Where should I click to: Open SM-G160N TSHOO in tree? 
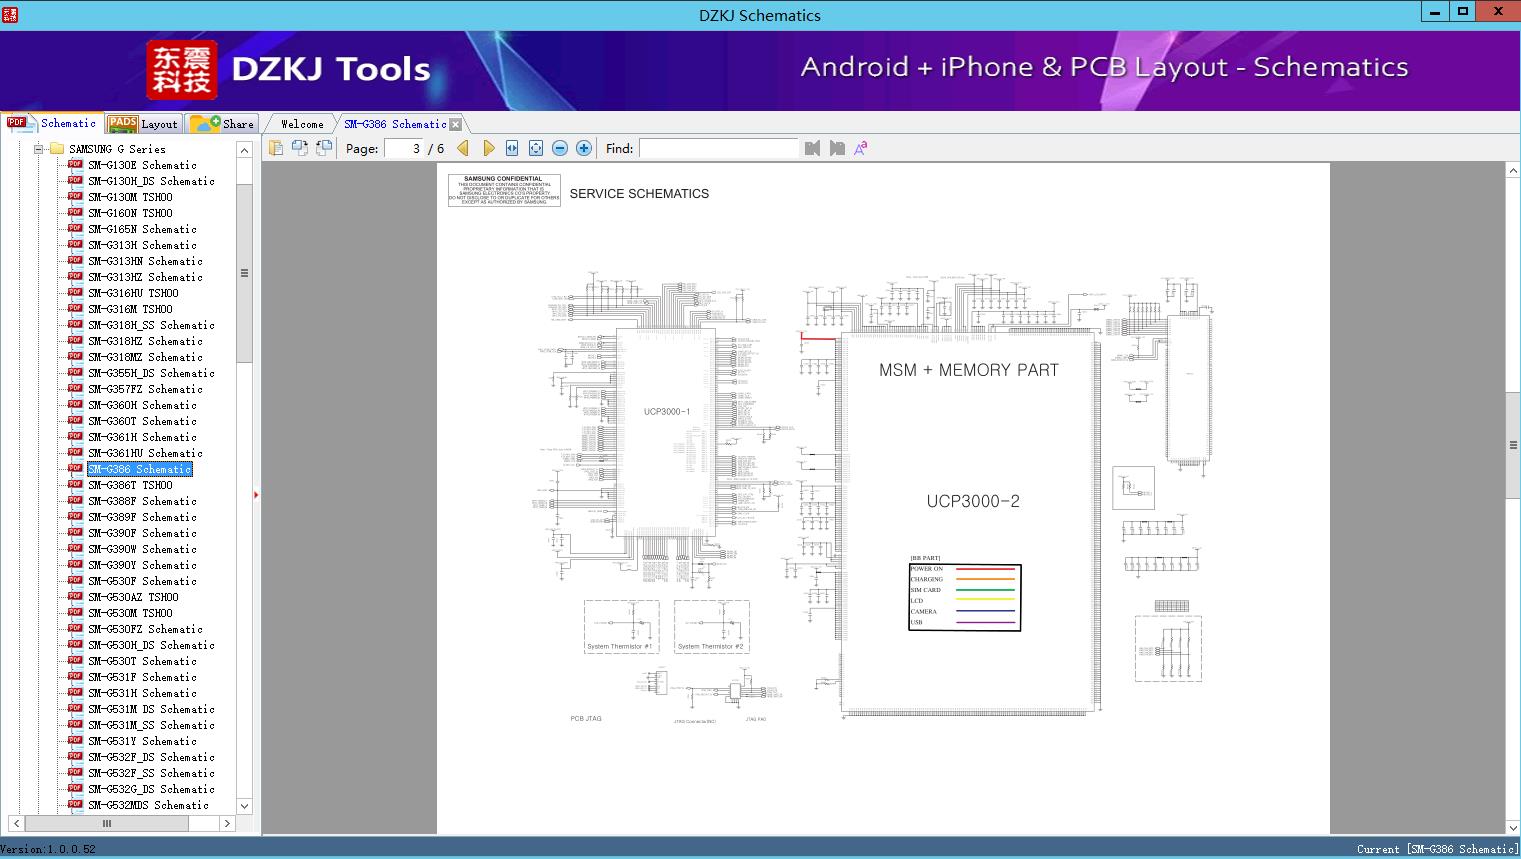(x=130, y=213)
